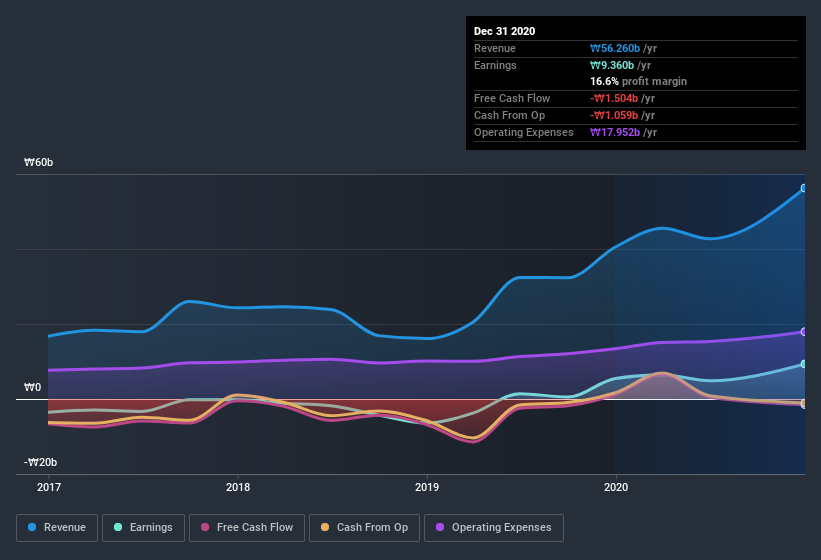The image size is (821, 560).
Task: Click the teal Earnings legend dot
Action: point(118,527)
